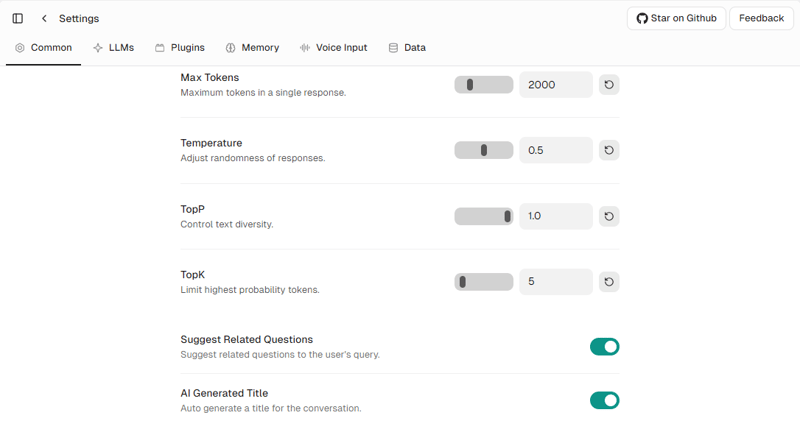
Task: Open the Feedback button
Action: 761,18
